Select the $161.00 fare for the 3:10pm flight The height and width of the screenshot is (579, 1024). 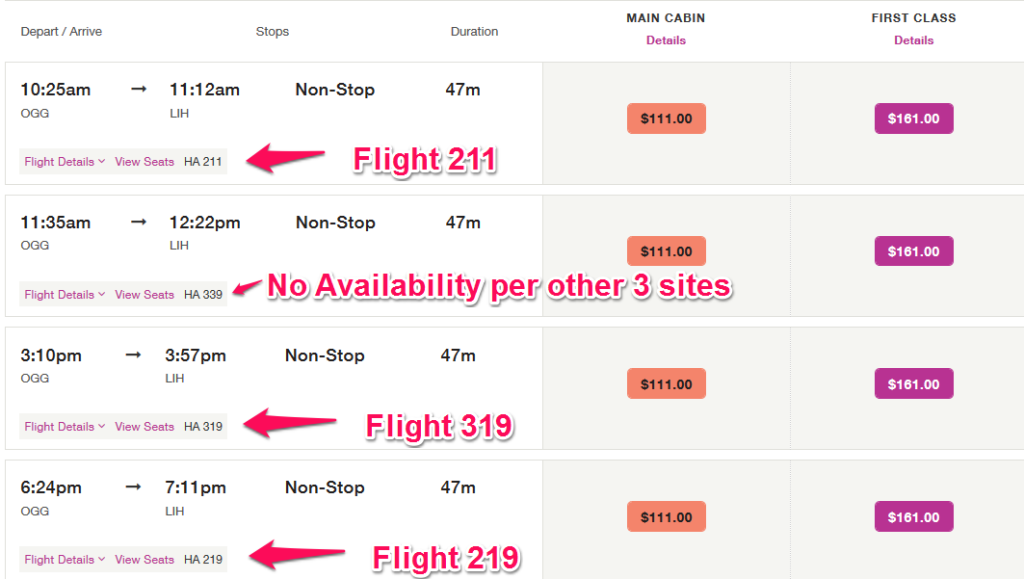tap(913, 383)
